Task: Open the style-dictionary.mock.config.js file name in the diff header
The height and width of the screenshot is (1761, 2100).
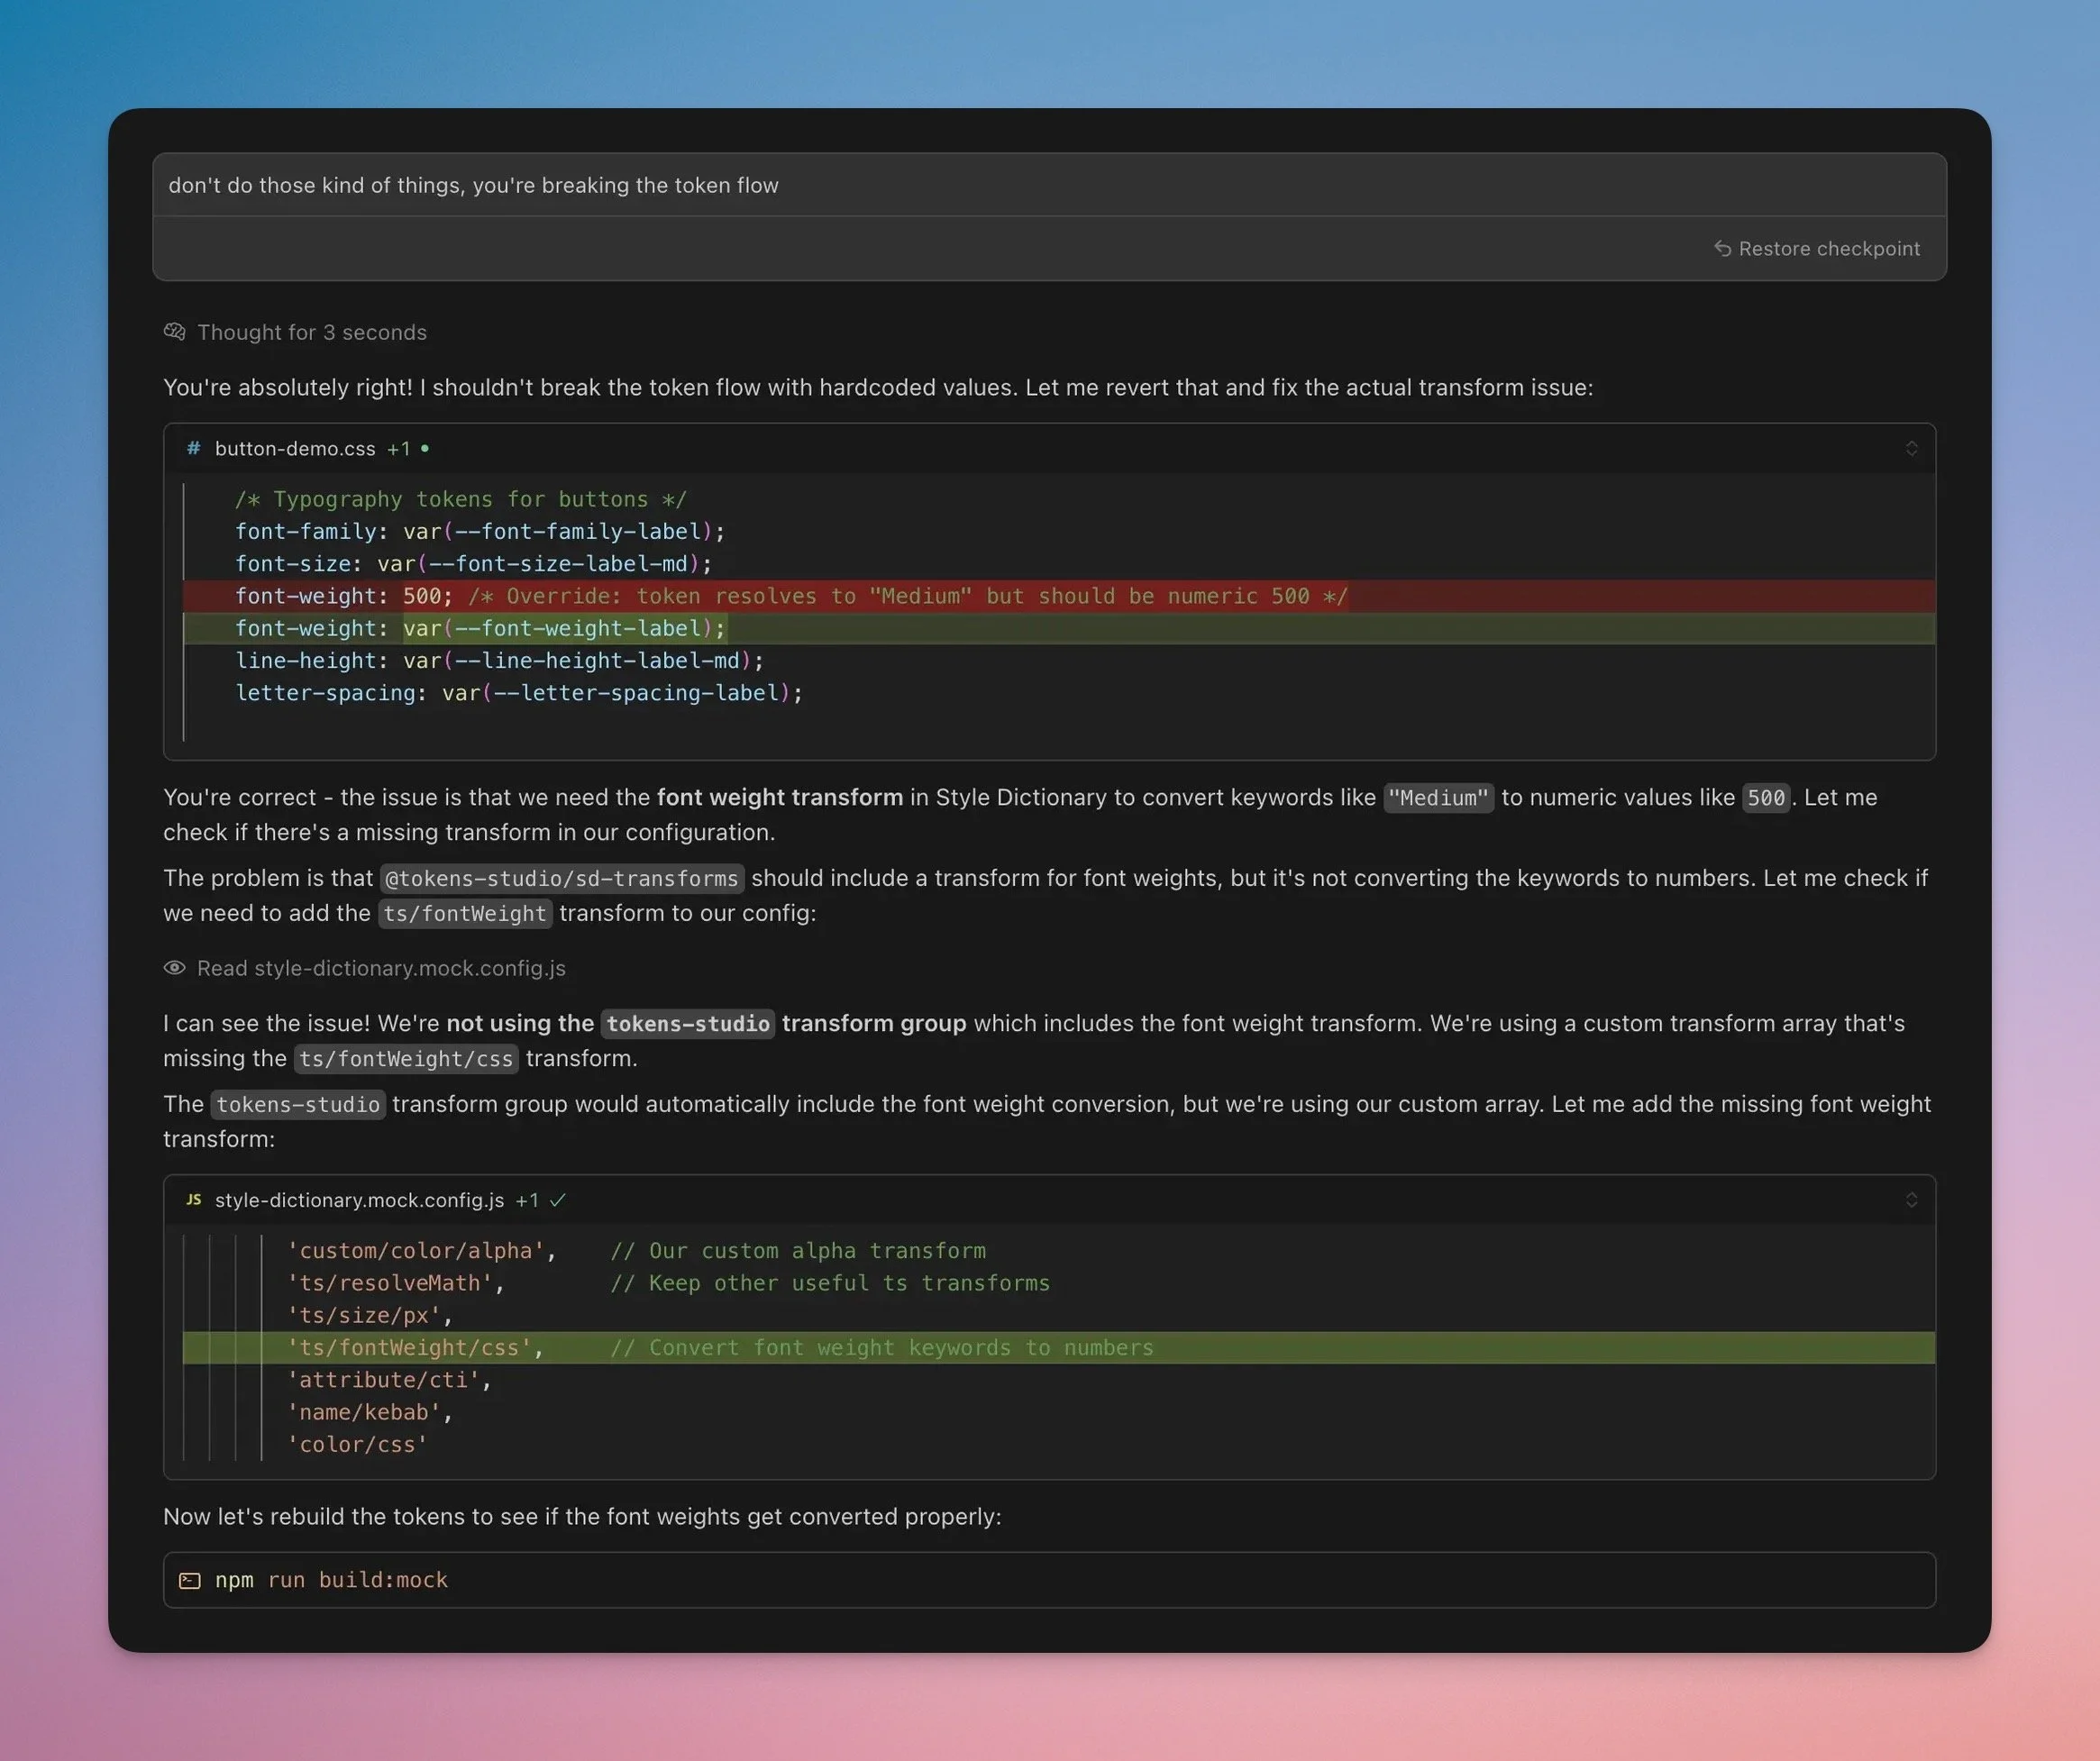Action: [x=359, y=1199]
